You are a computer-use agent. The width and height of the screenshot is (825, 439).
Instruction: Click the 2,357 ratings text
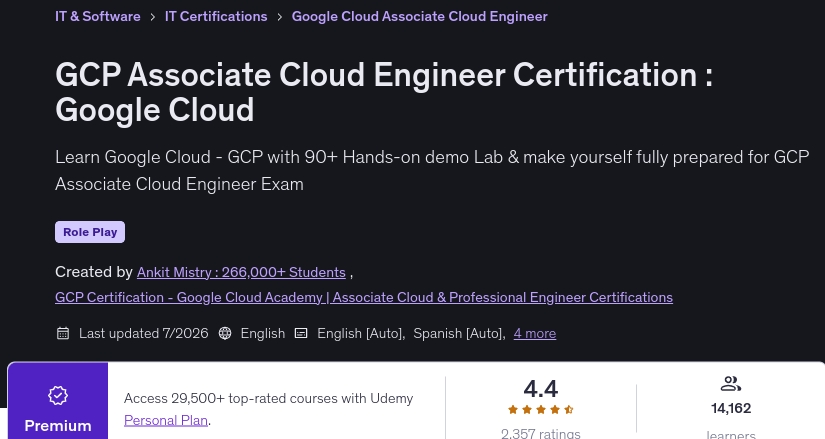click(x=541, y=434)
